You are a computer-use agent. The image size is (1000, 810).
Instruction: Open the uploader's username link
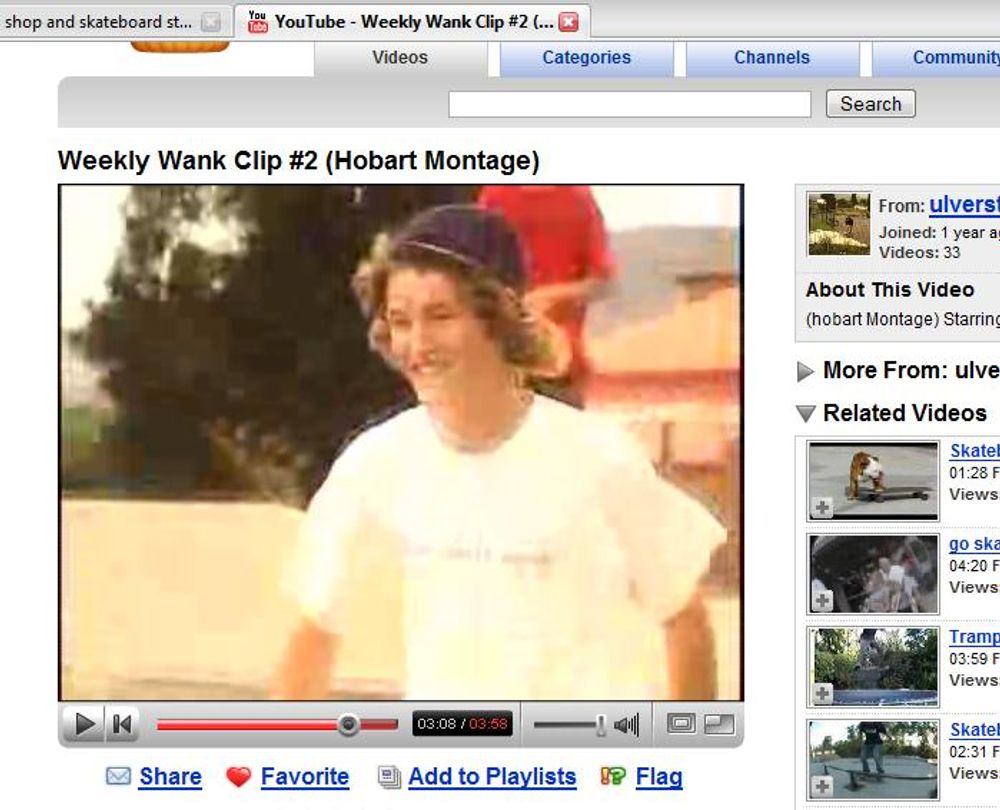(964, 205)
